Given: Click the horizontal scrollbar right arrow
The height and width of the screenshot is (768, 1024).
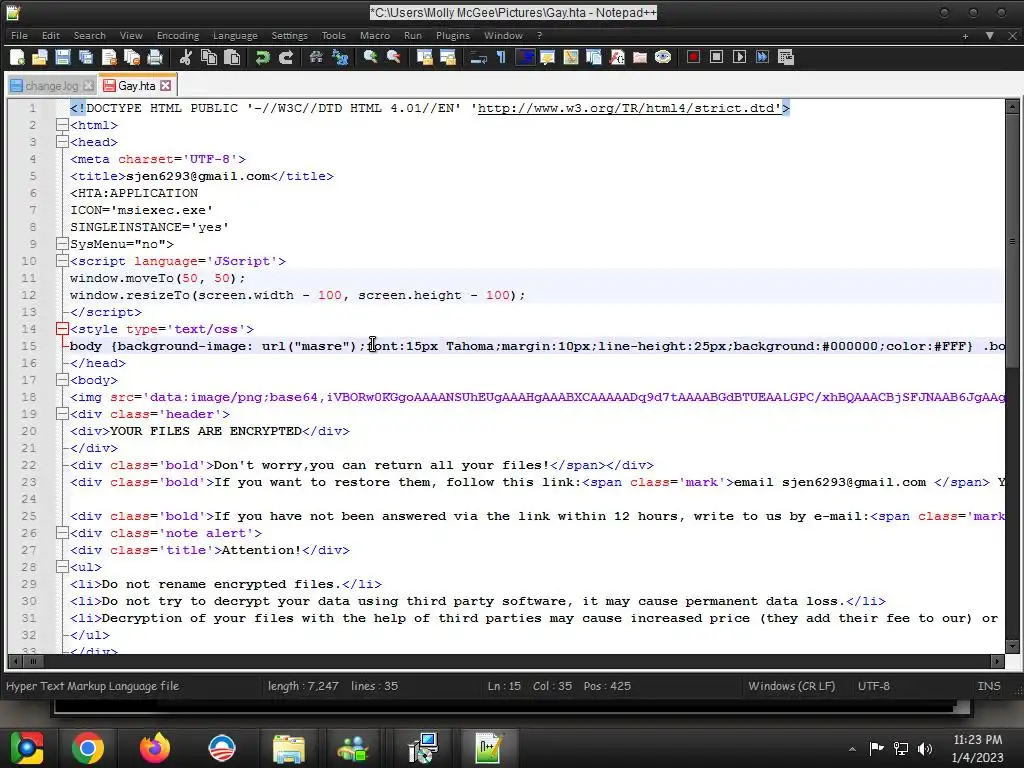Looking at the screenshot, I should click(x=997, y=661).
